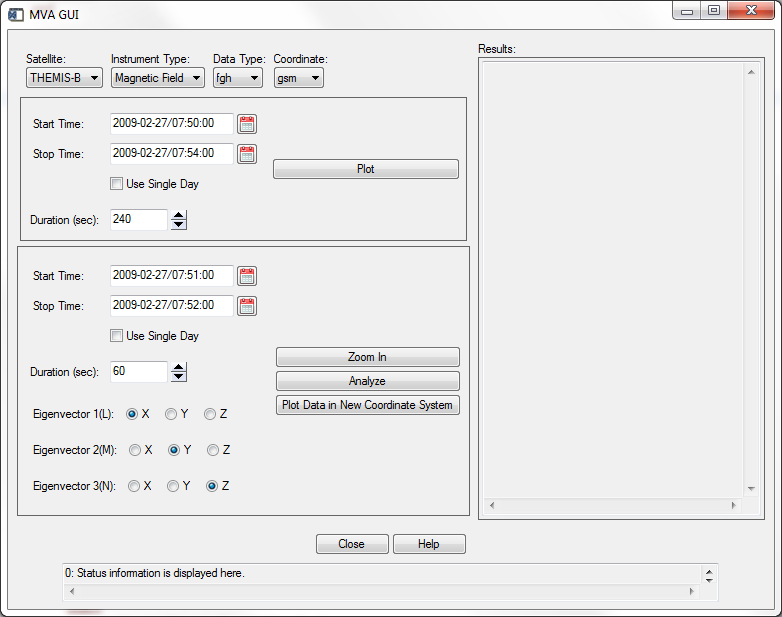The height and width of the screenshot is (617, 782).
Task: Expand the Instrument Type dropdown
Action: (x=157, y=78)
